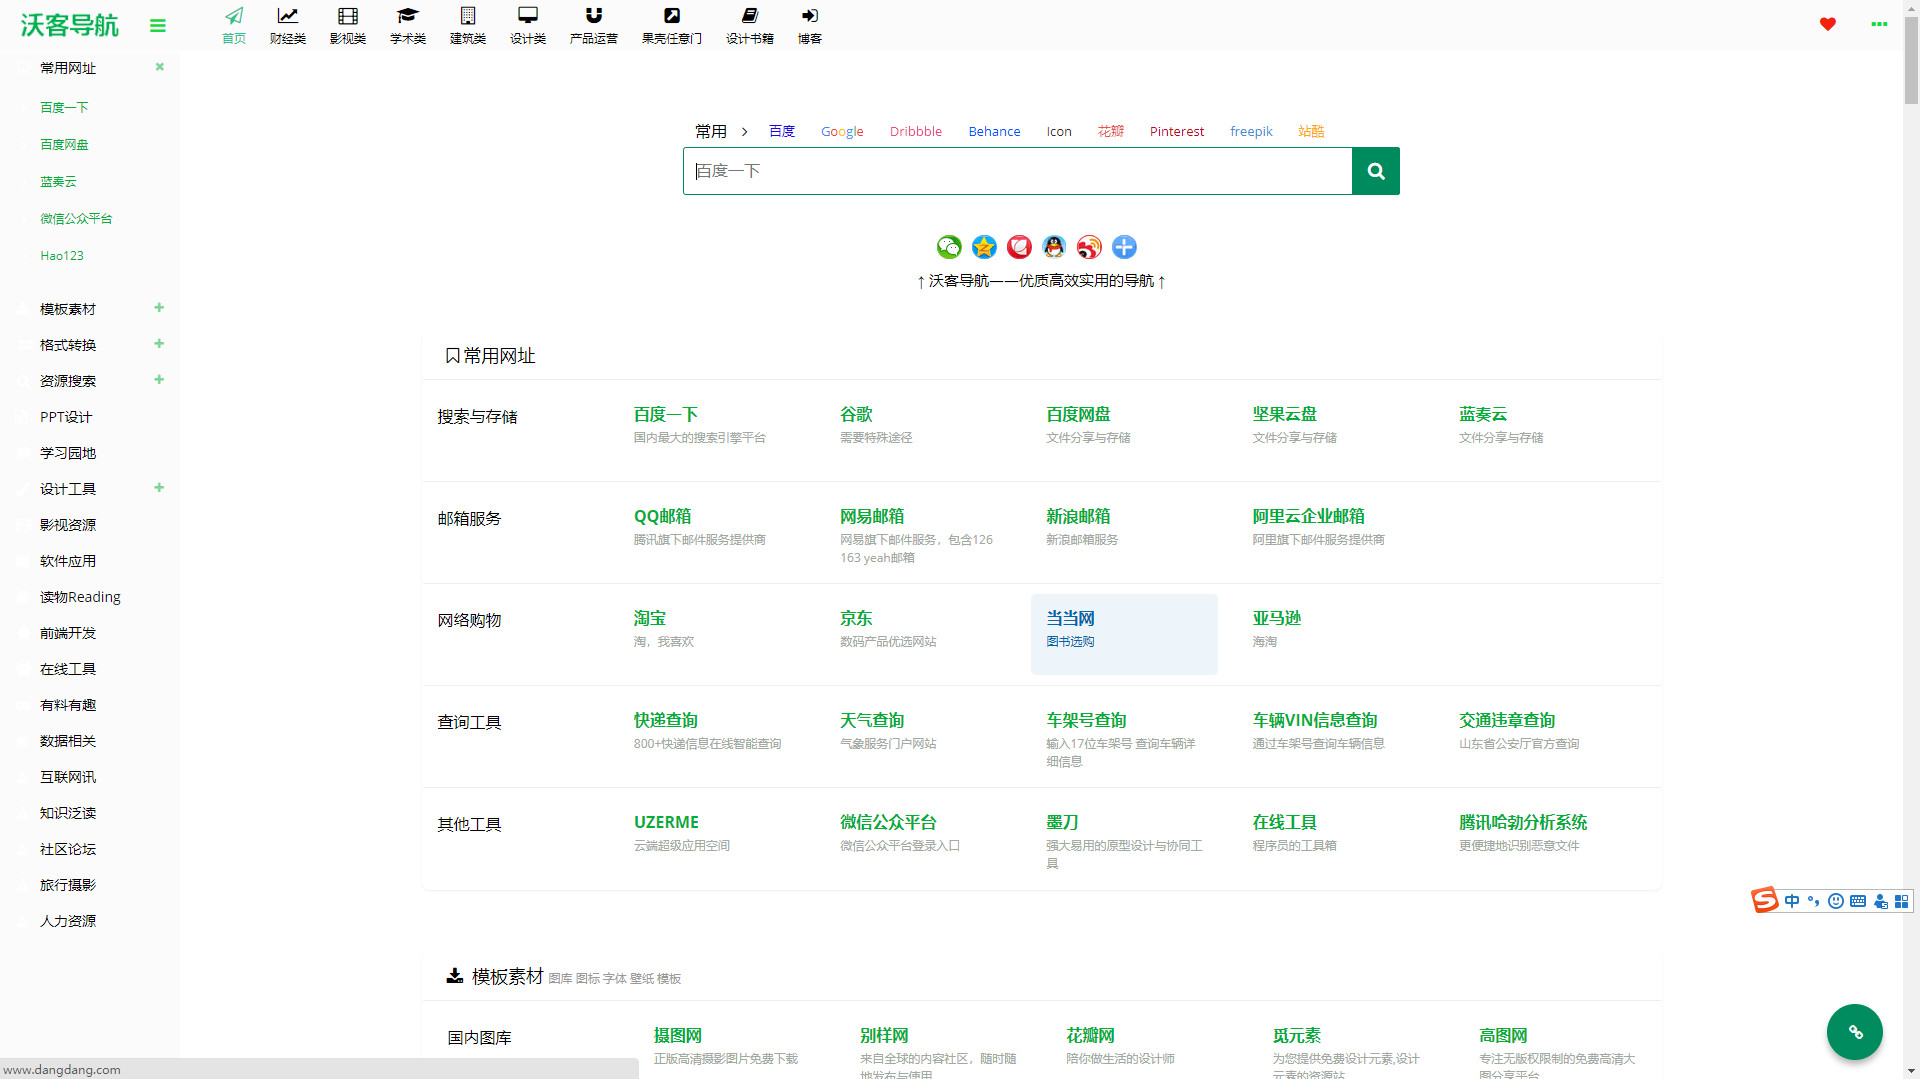Expand the 模板素材 sidebar section with plus icon
The width and height of the screenshot is (1920, 1079).
point(159,308)
